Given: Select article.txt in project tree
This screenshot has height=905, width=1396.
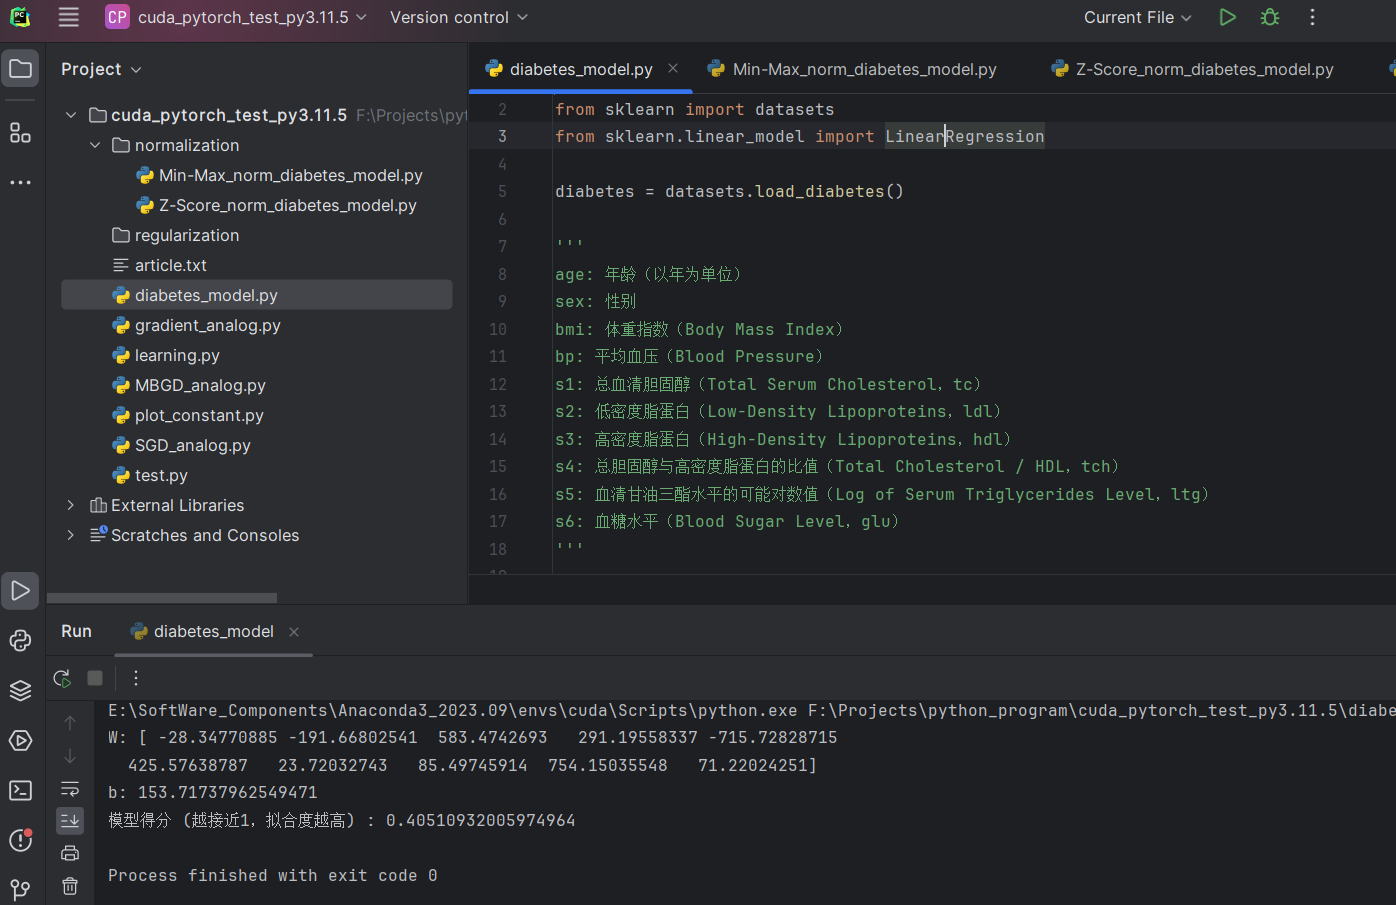Looking at the screenshot, I should tap(160, 265).
